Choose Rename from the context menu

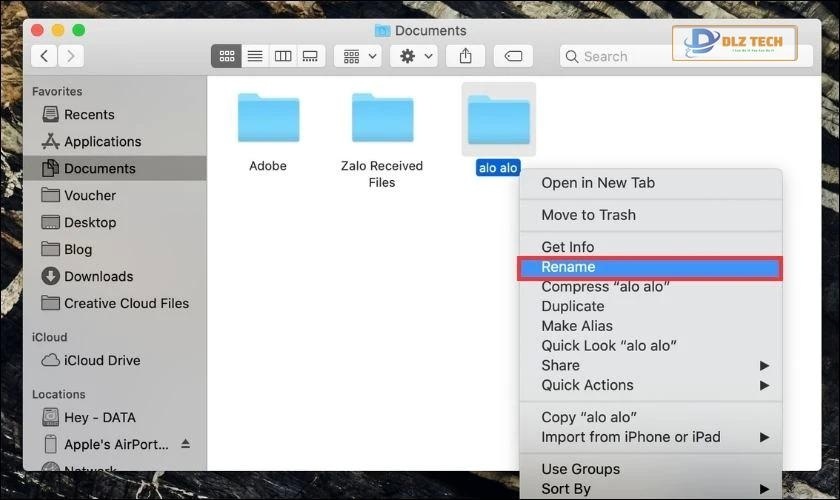coord(568,267)
